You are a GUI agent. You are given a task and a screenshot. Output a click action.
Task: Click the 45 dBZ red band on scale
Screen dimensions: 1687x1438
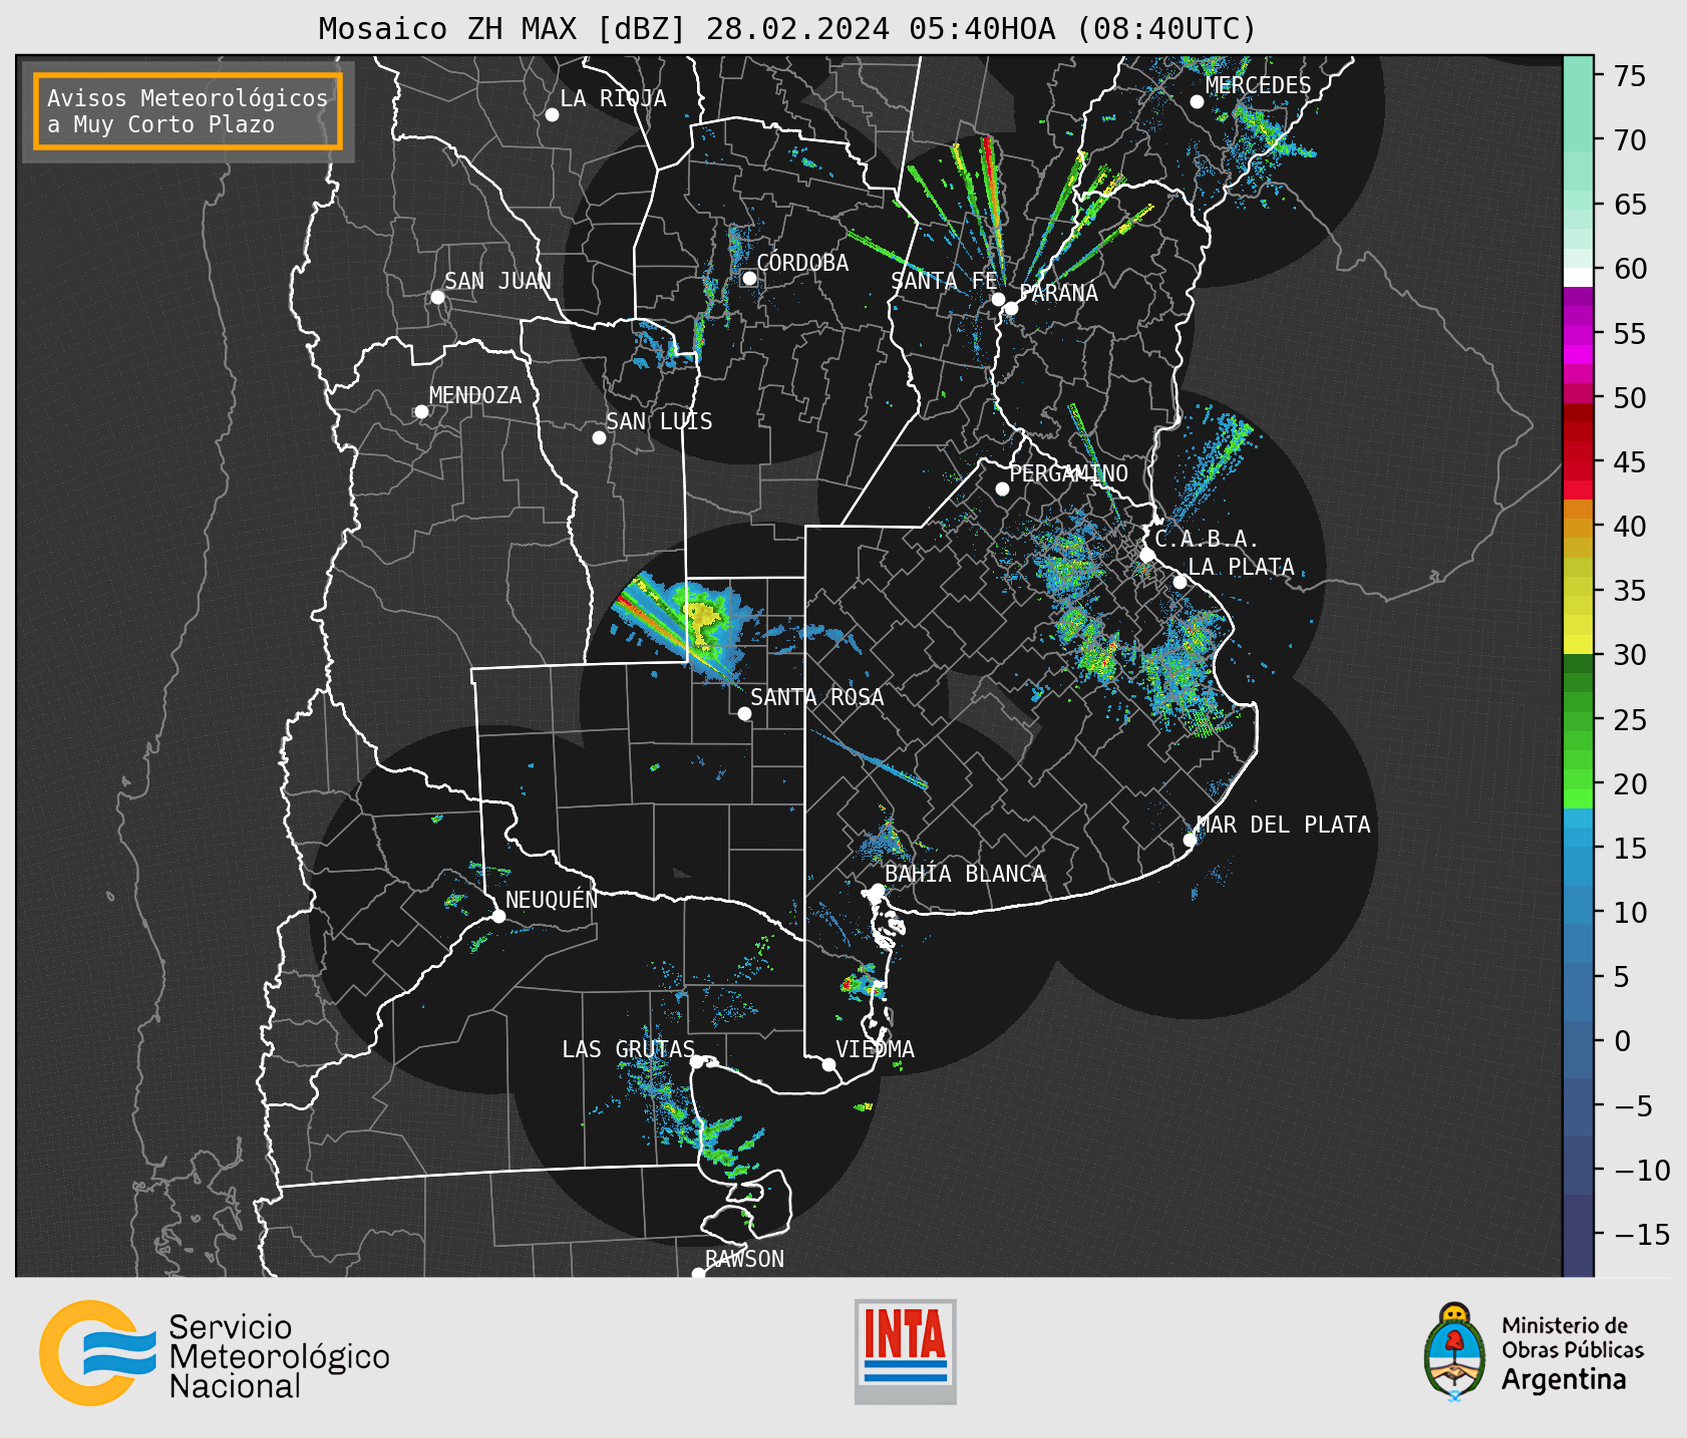tap(1578, 462)
